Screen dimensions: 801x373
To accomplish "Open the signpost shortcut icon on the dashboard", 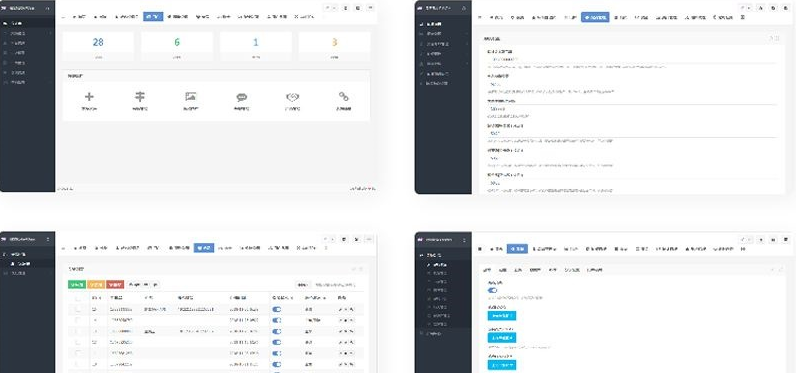I will pos(140,97).
